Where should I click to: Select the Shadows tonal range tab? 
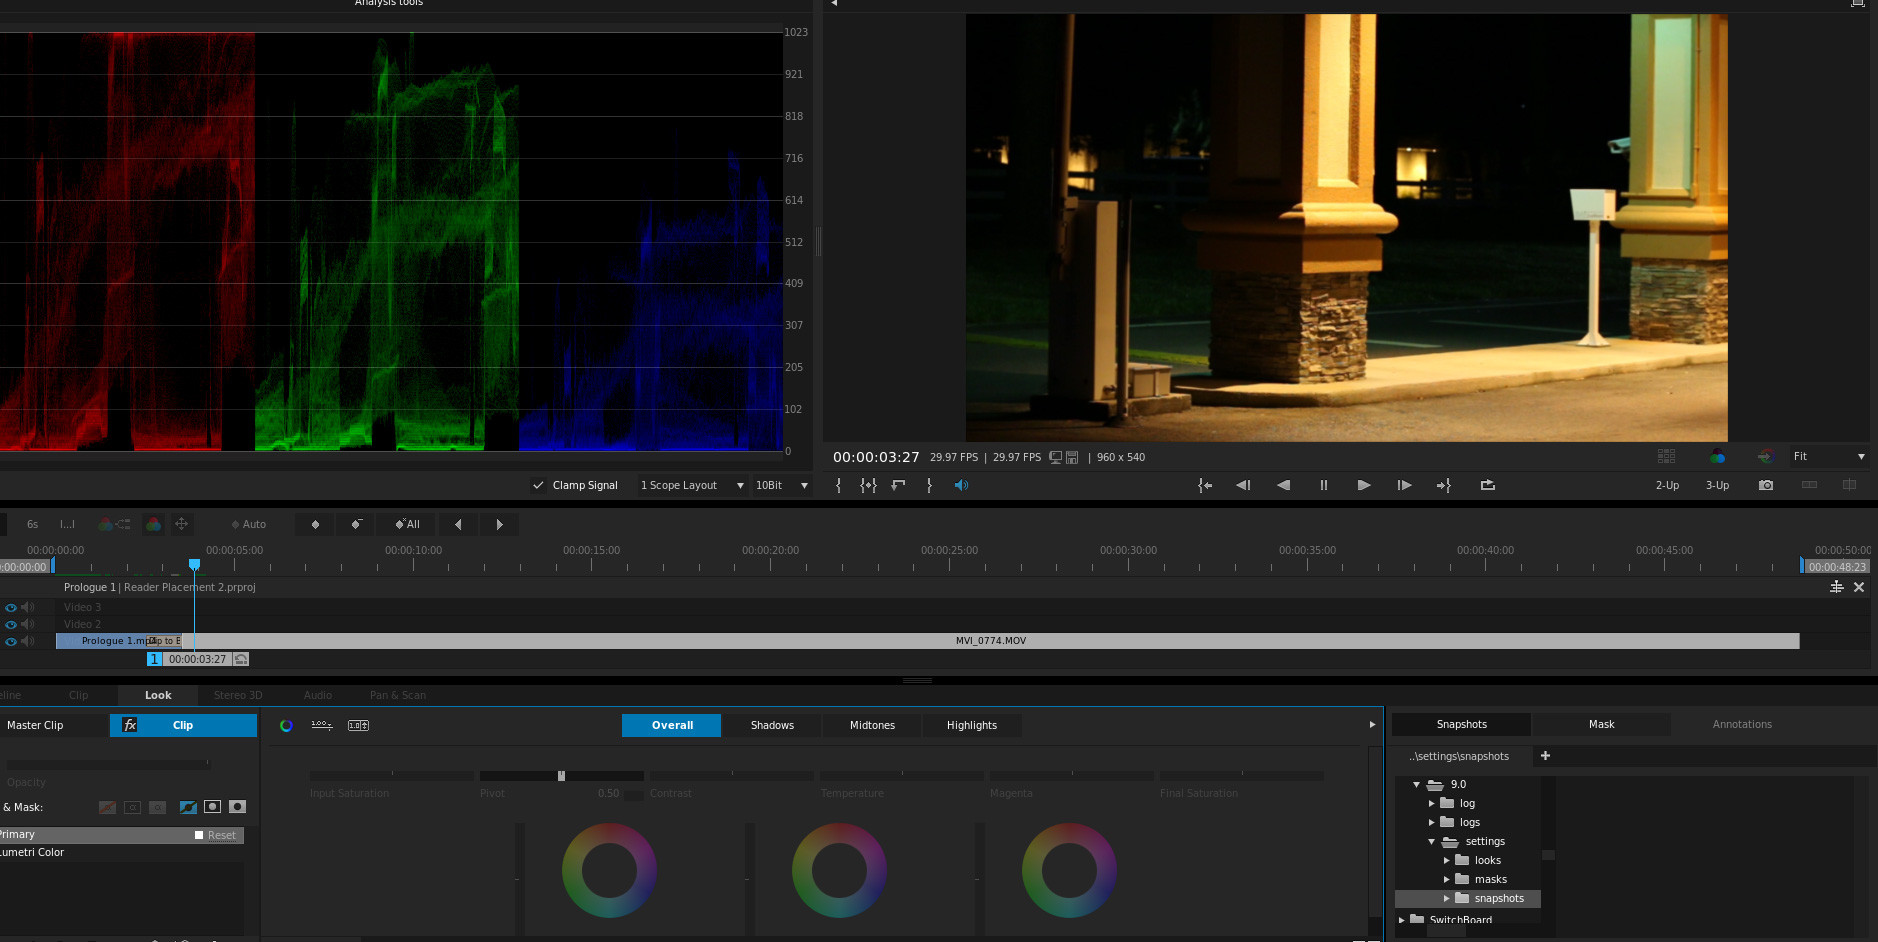[x=772, y=725]
